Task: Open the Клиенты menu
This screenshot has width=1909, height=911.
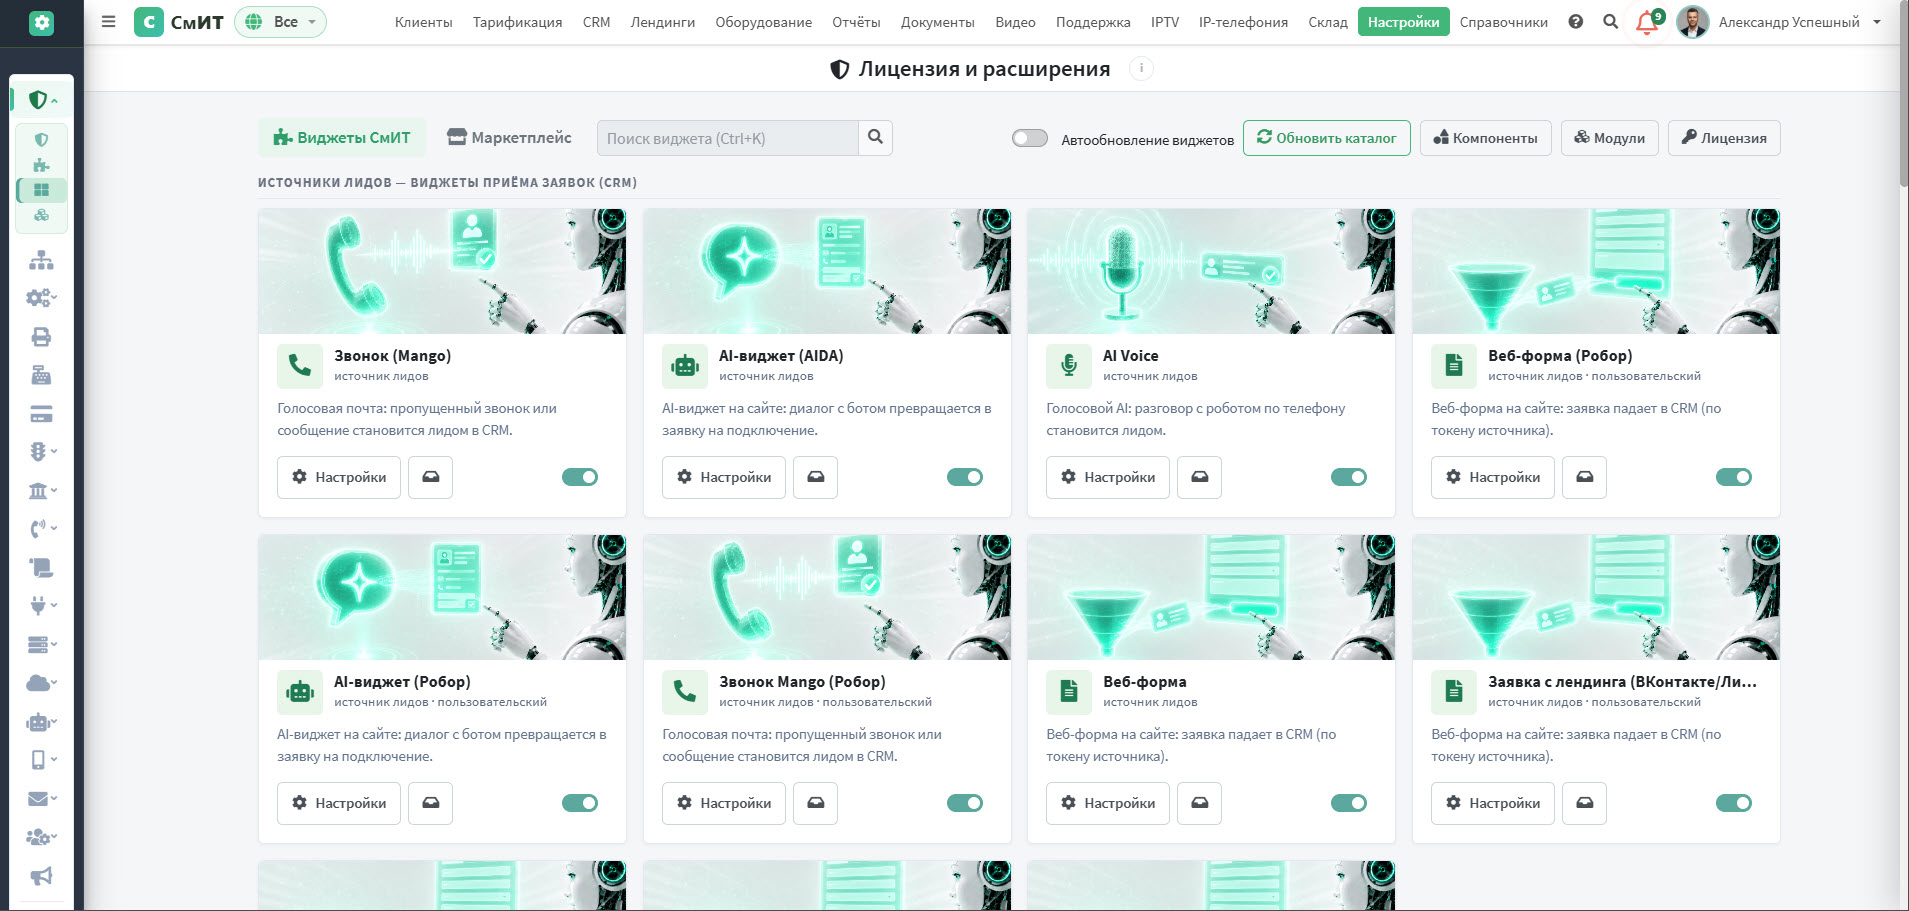Action: (424, 22)
